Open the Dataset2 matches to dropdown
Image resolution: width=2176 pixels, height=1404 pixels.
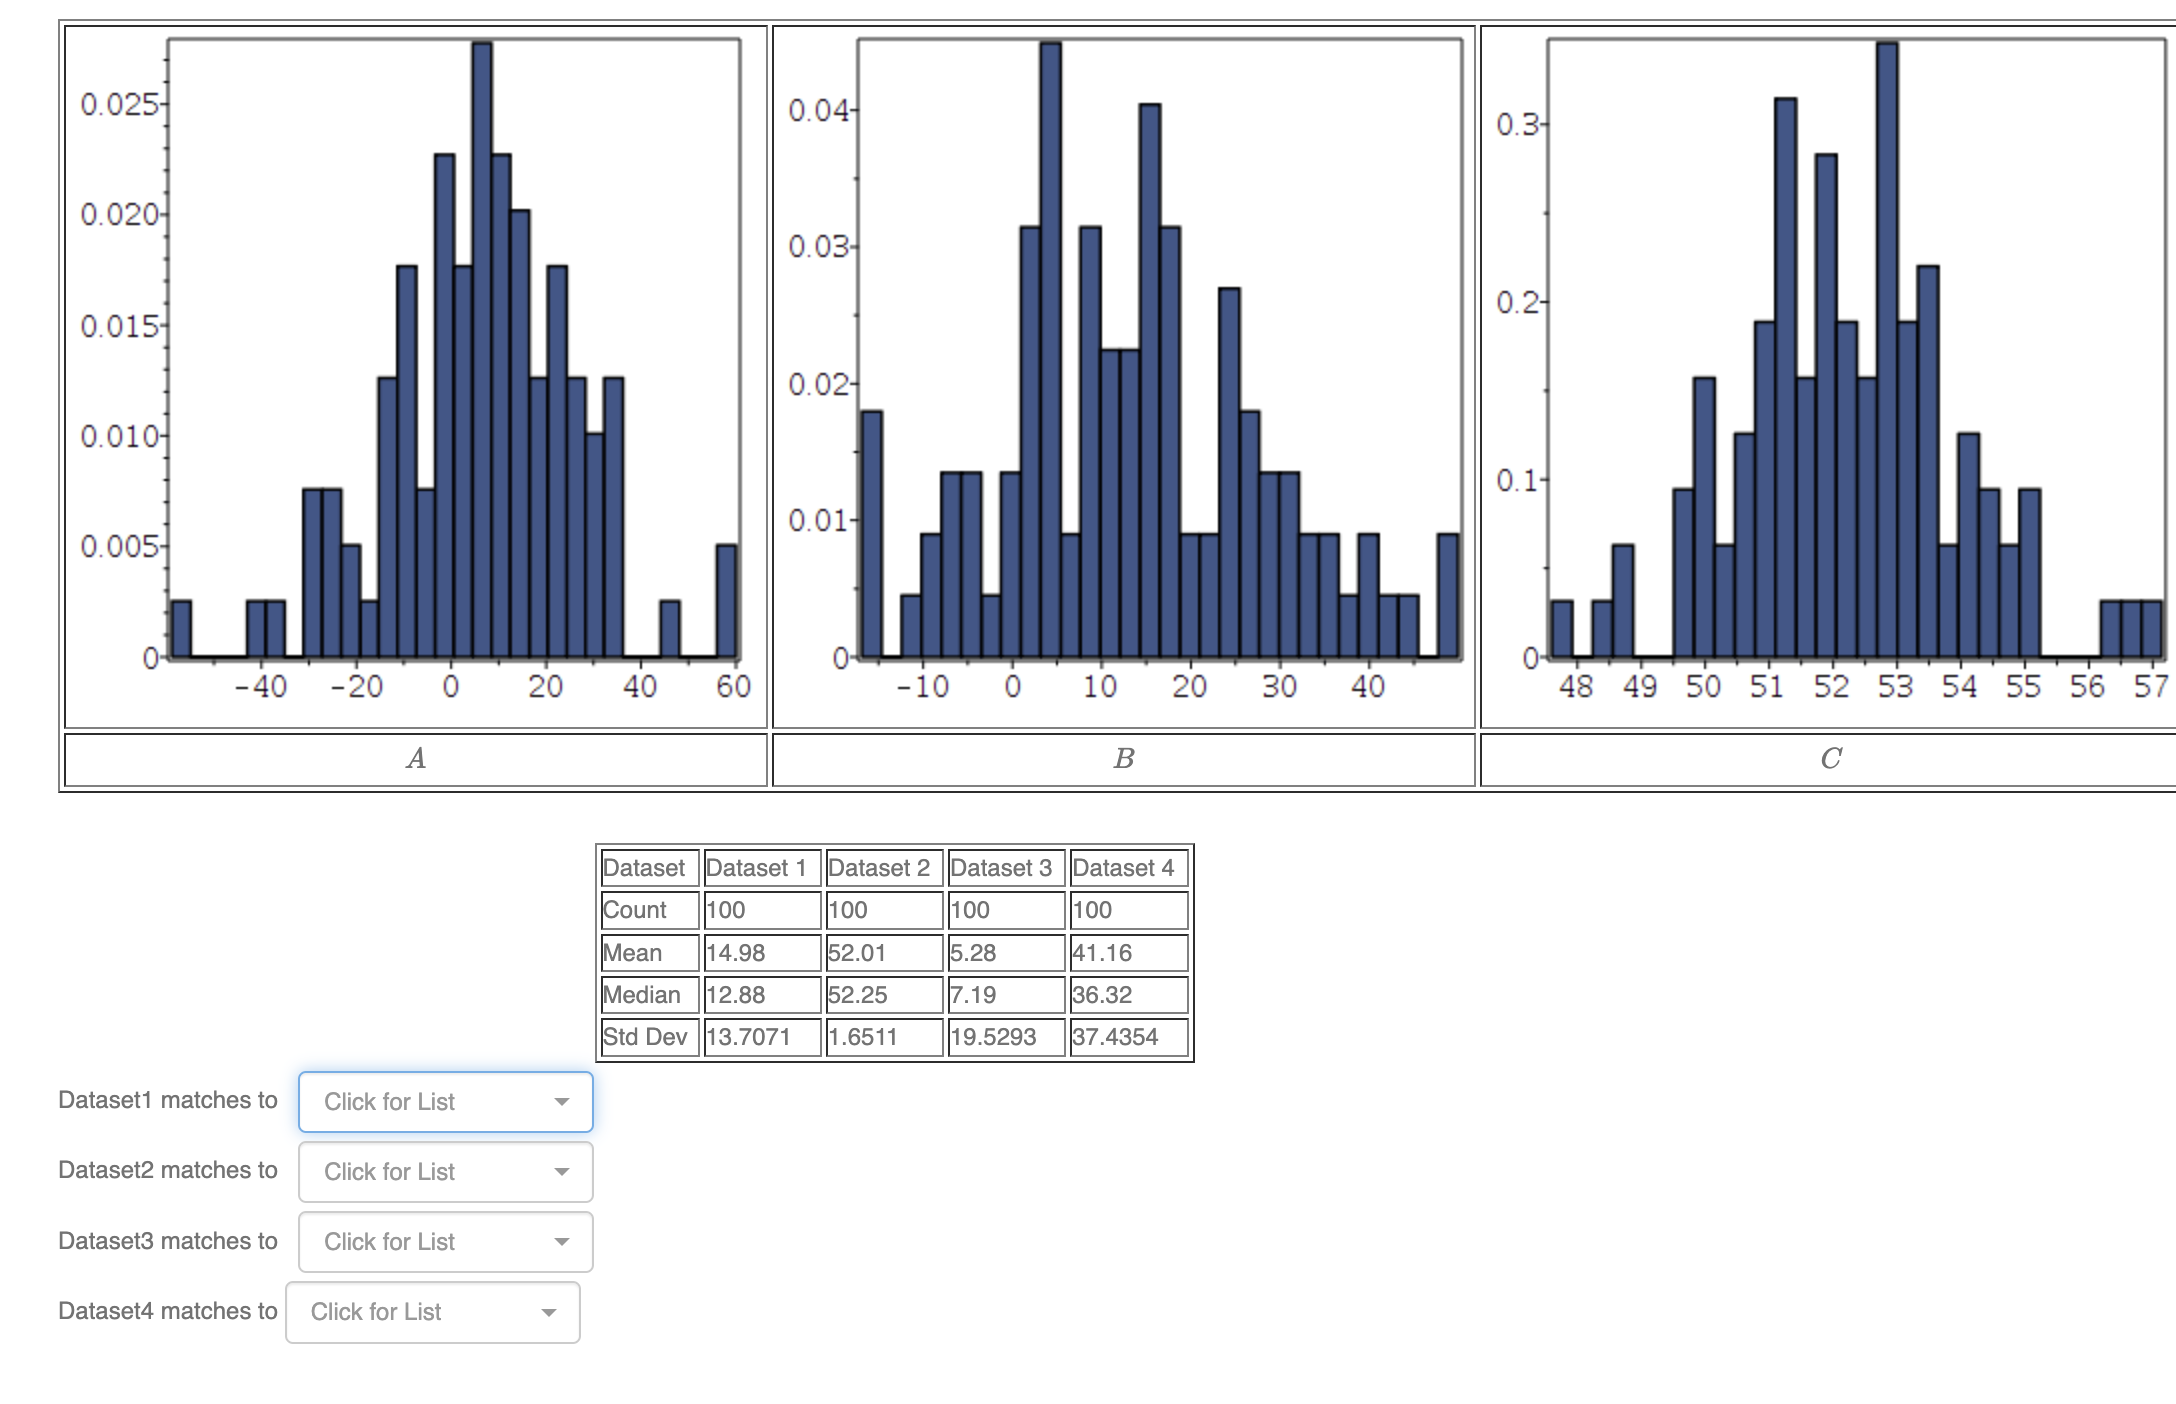(x=445, y=1172)
